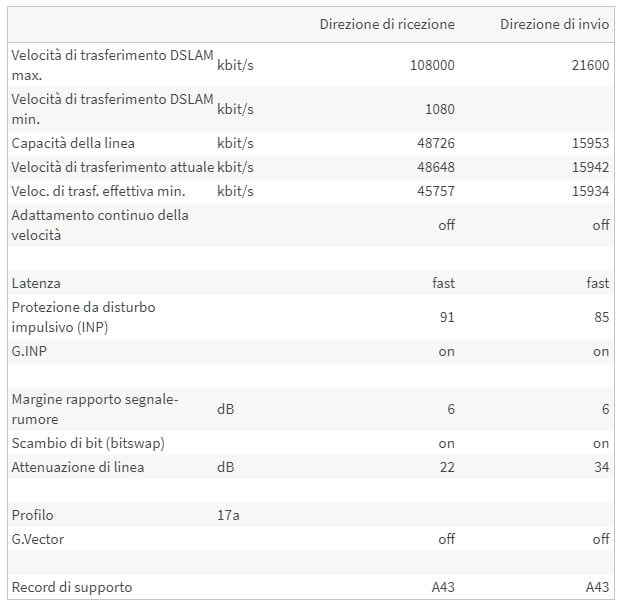Select the 45757 effective min speed value

[x=435, y=191]
